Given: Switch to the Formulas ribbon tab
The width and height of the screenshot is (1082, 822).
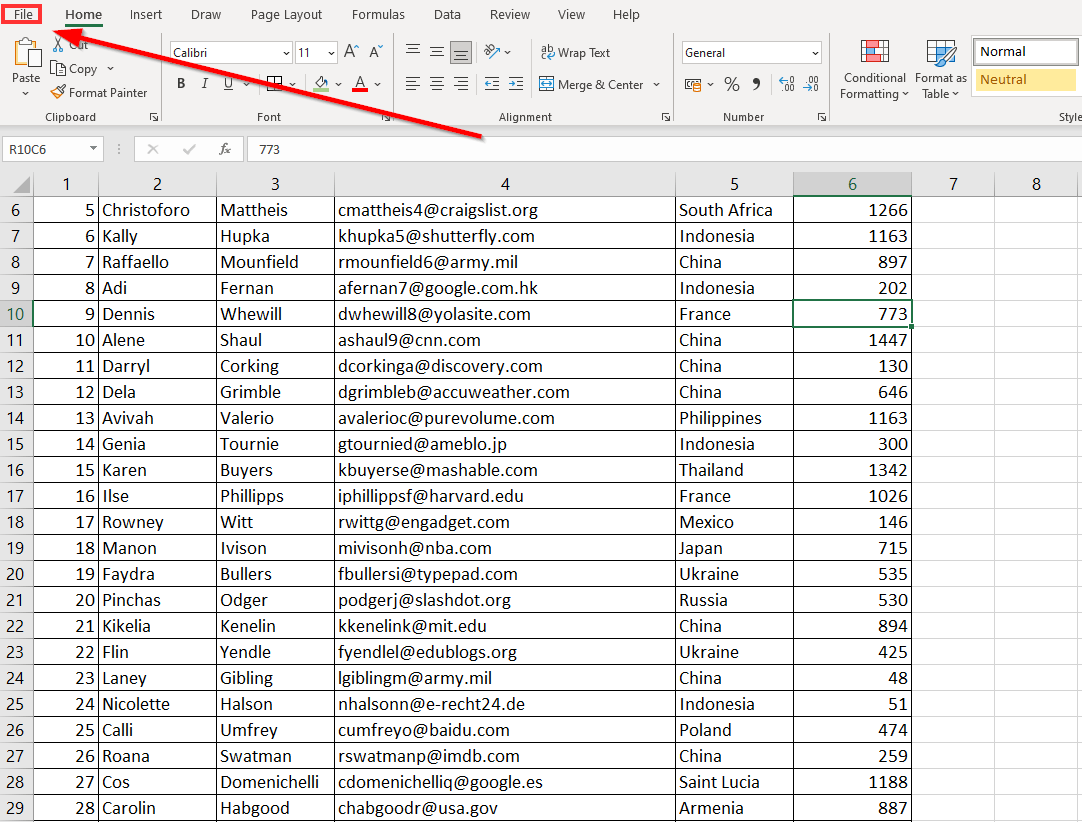Looking at the screenshot, I should [378, 14].
